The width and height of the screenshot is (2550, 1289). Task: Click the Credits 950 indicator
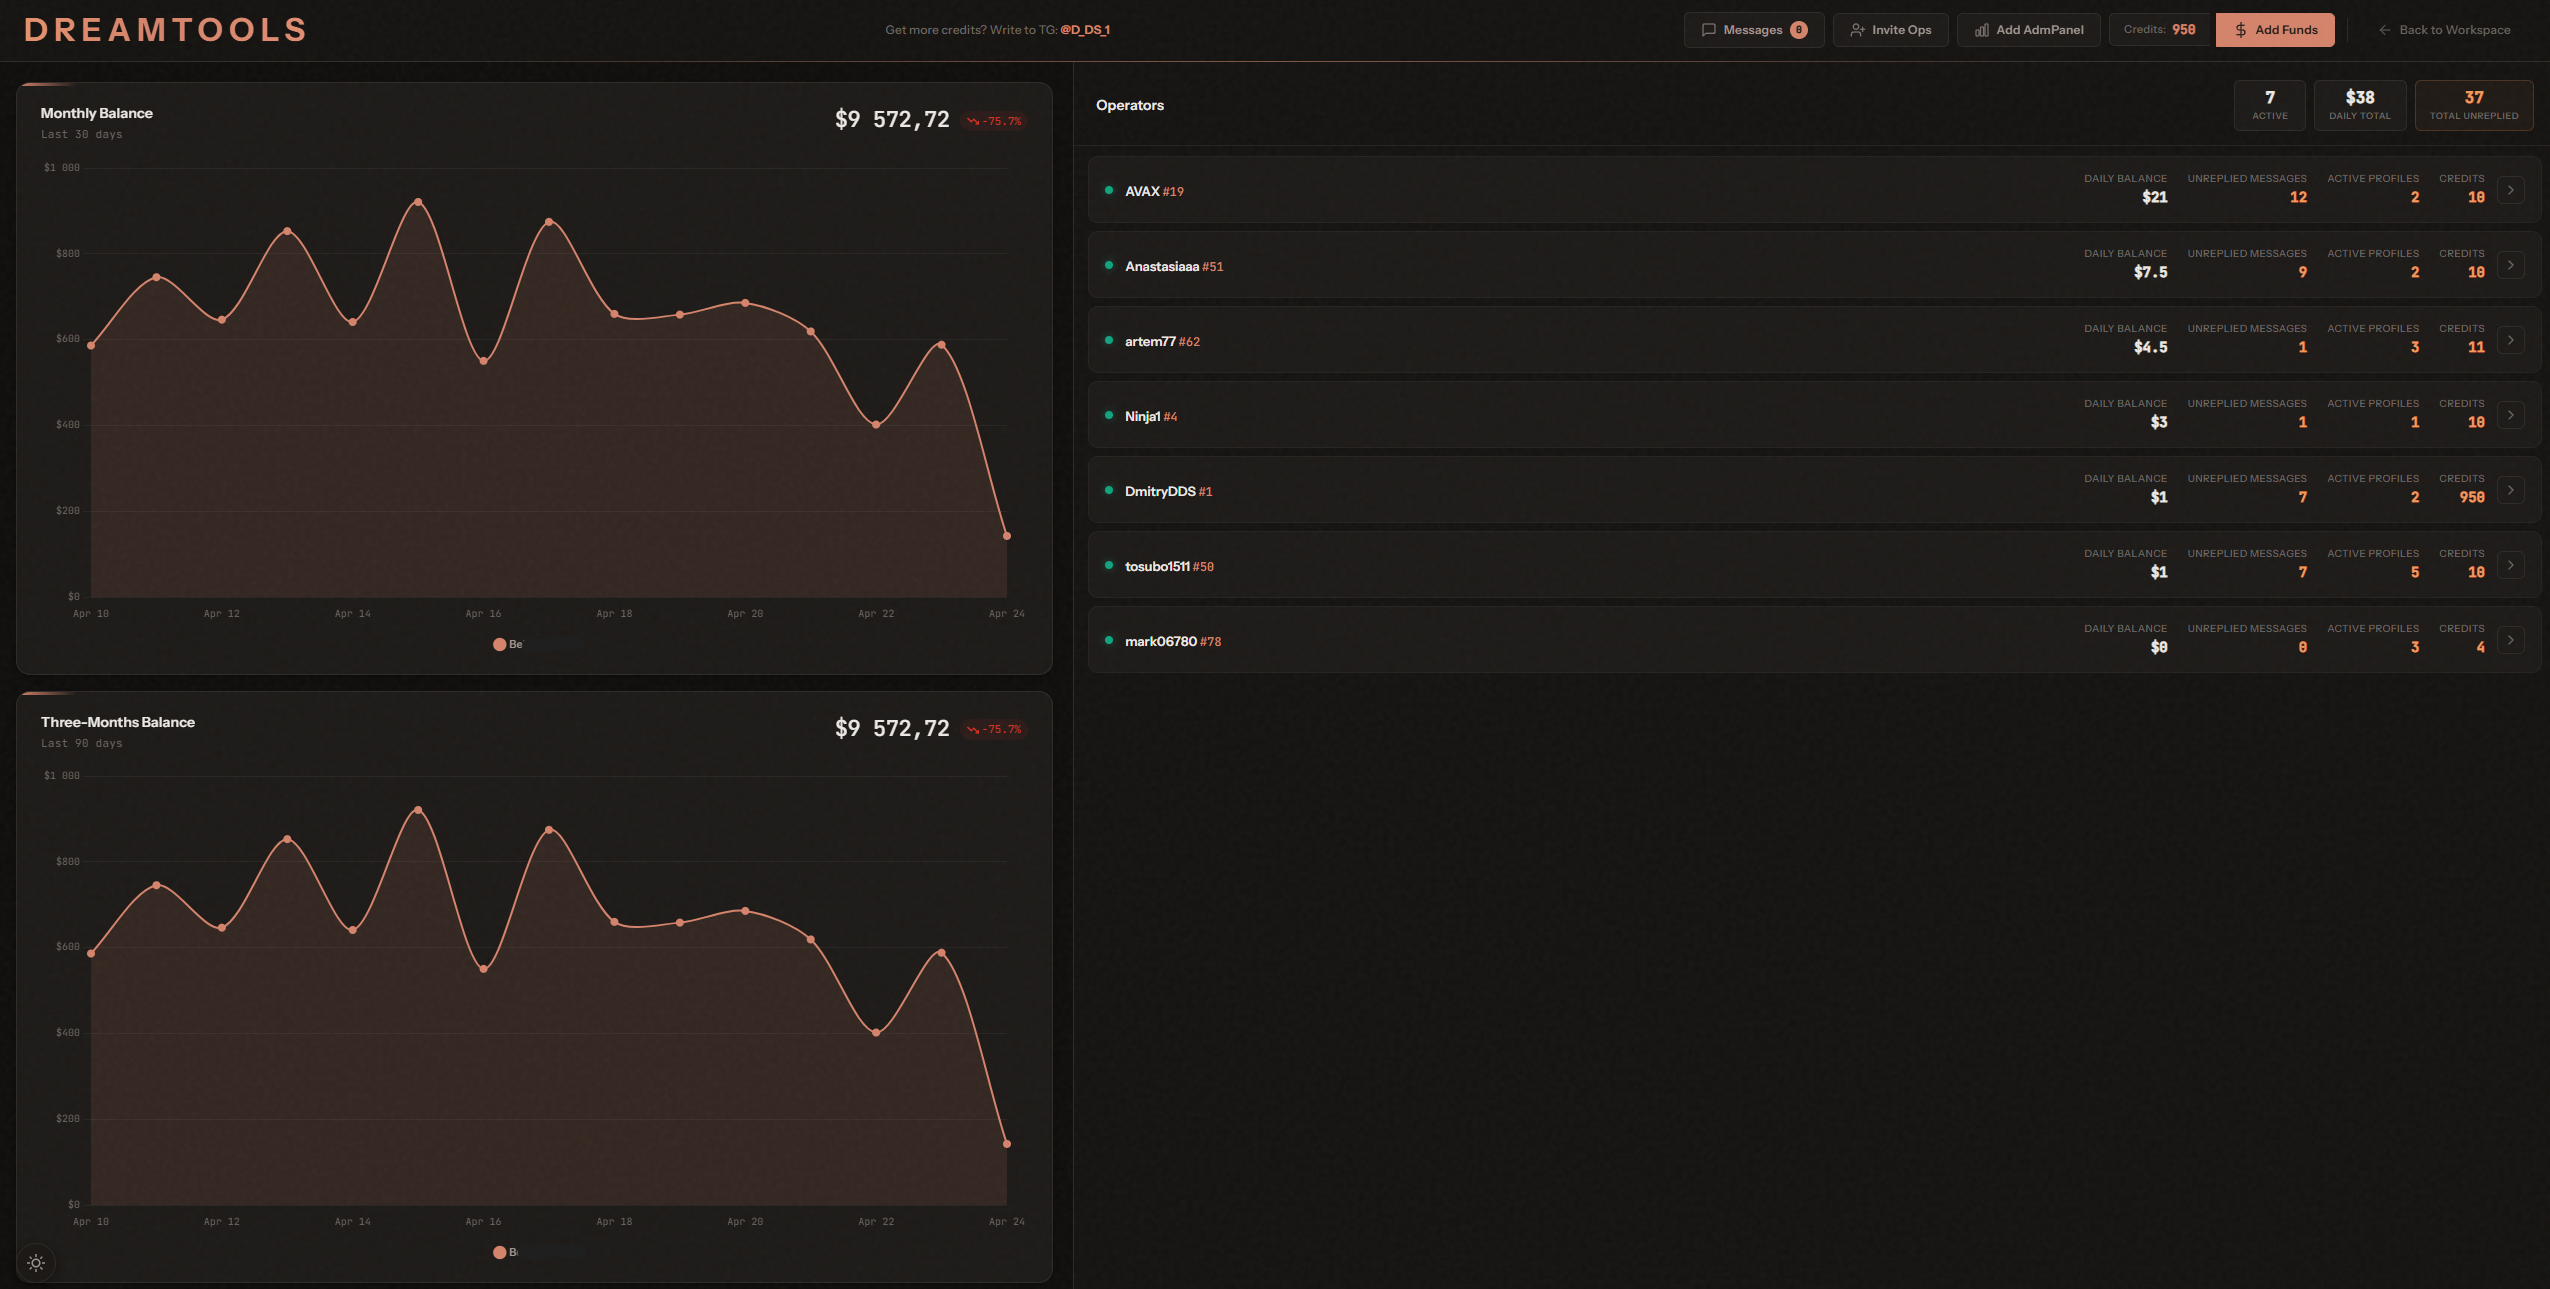pyautogui.click(x=2159, y=30)
